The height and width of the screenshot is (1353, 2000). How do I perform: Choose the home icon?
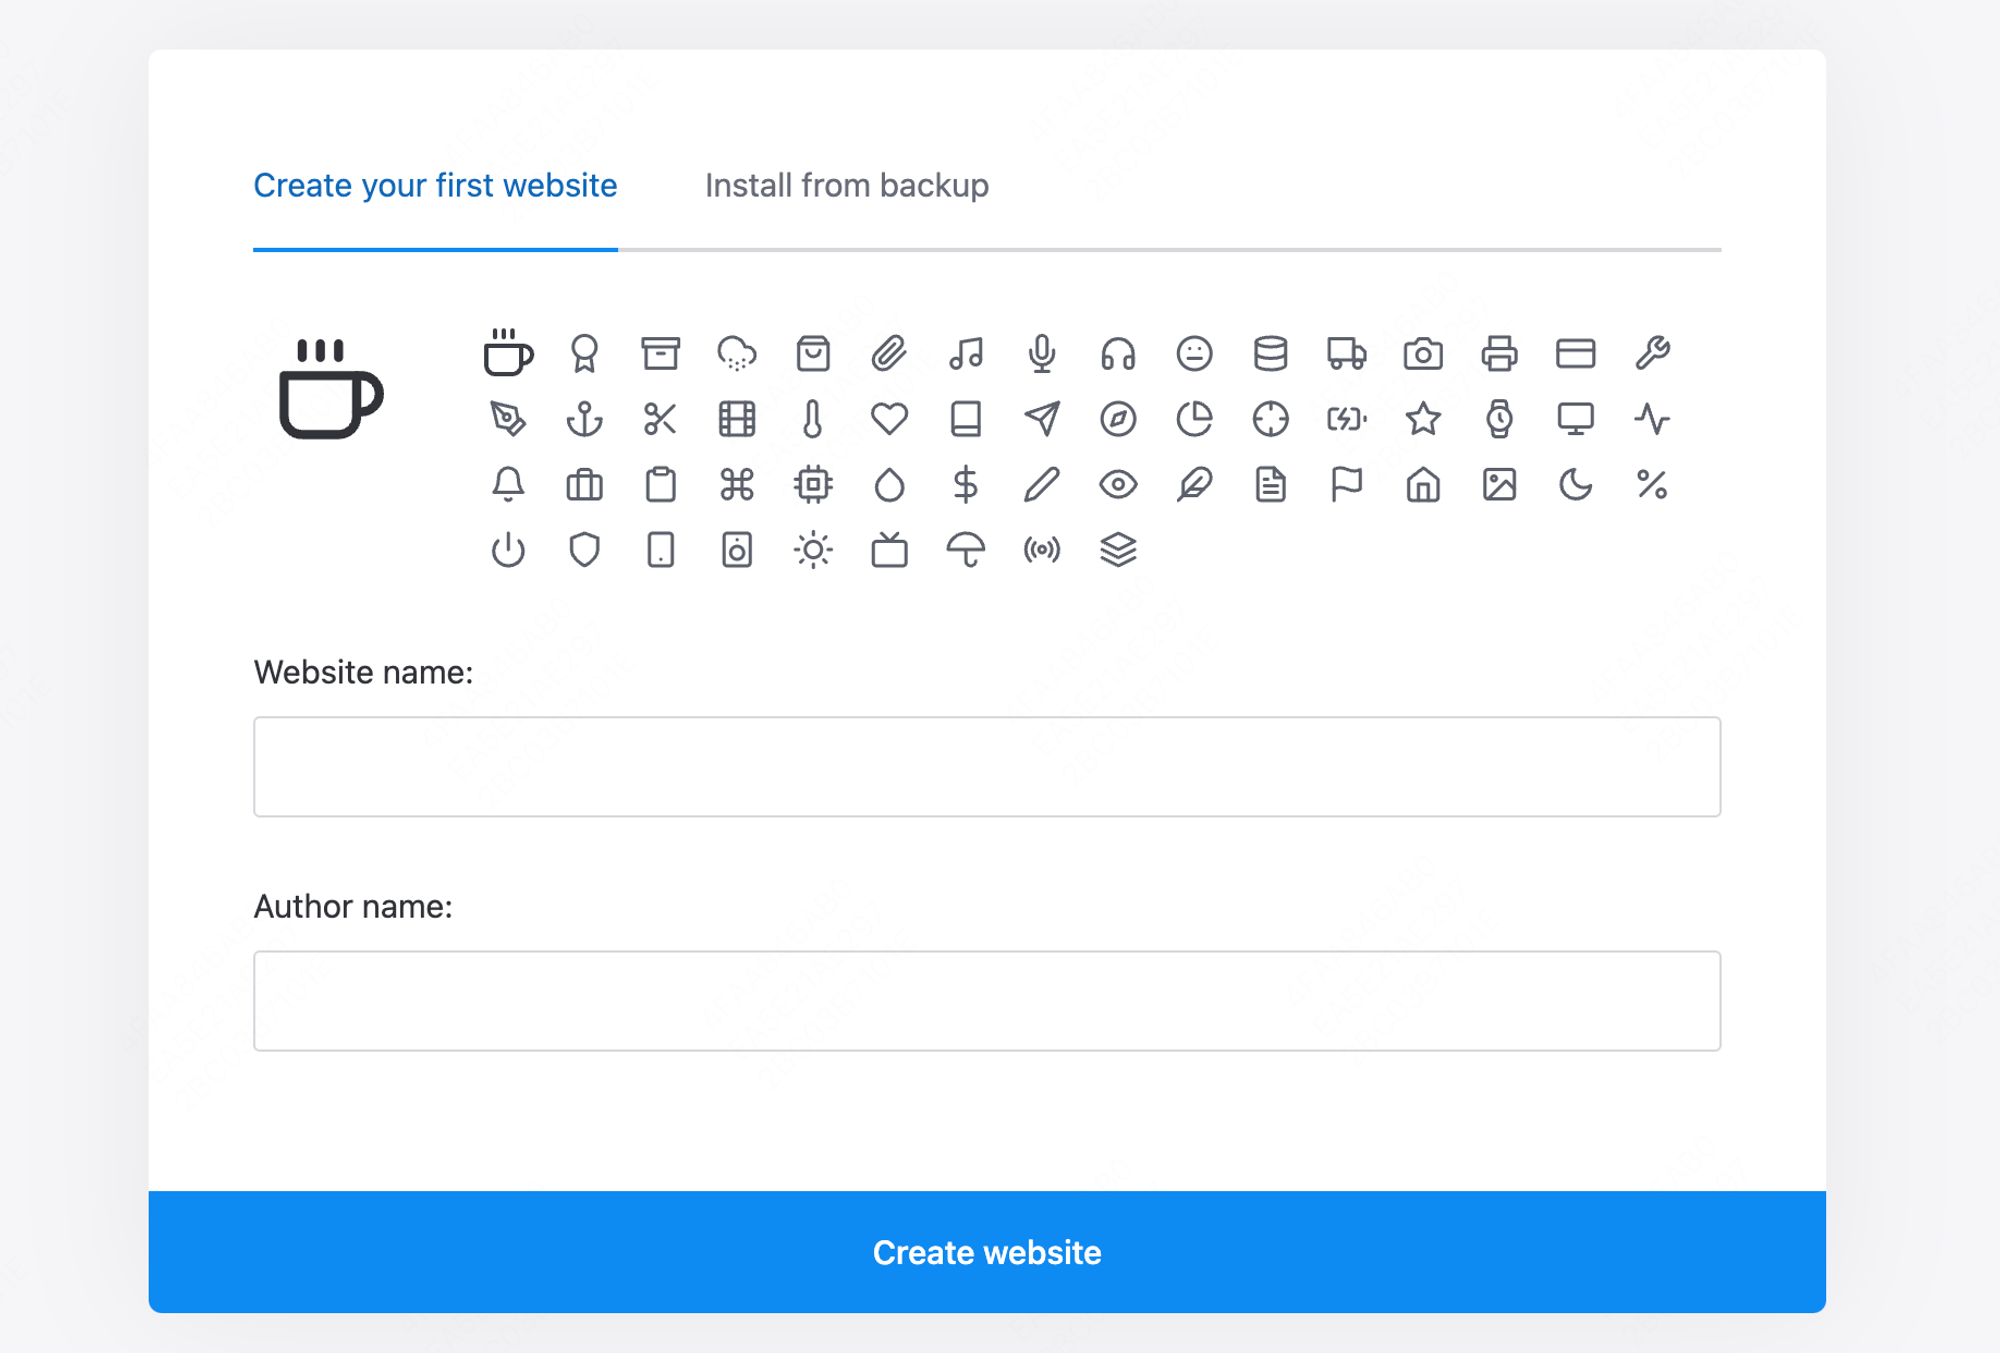1423,485
